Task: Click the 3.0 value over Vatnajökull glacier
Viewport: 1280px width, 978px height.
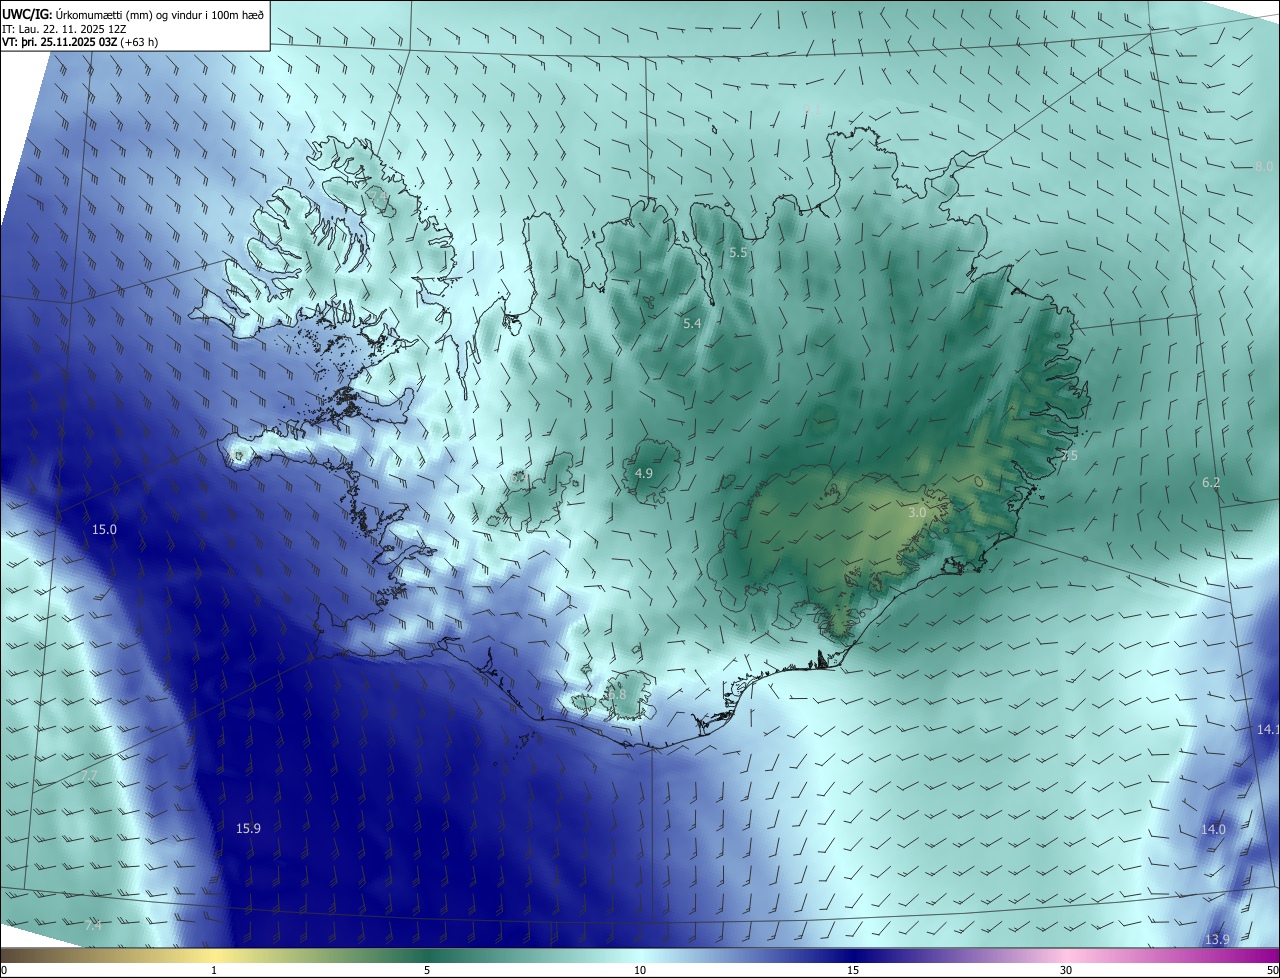Action: pyautogui.click(x=917, y=512)
